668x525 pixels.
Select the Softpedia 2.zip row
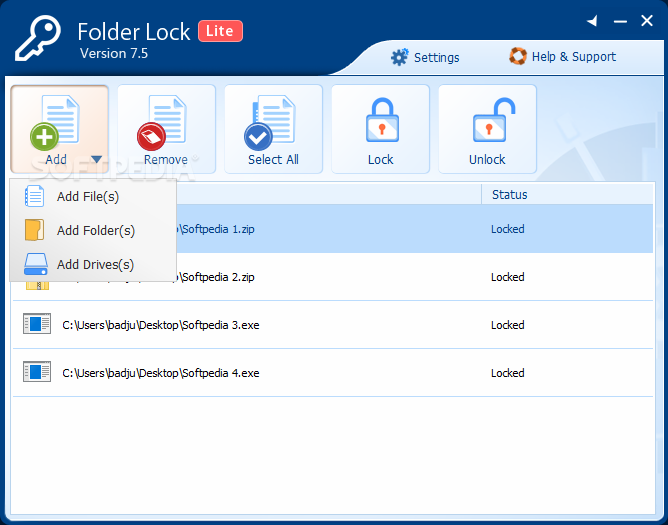tap(333, 277)
